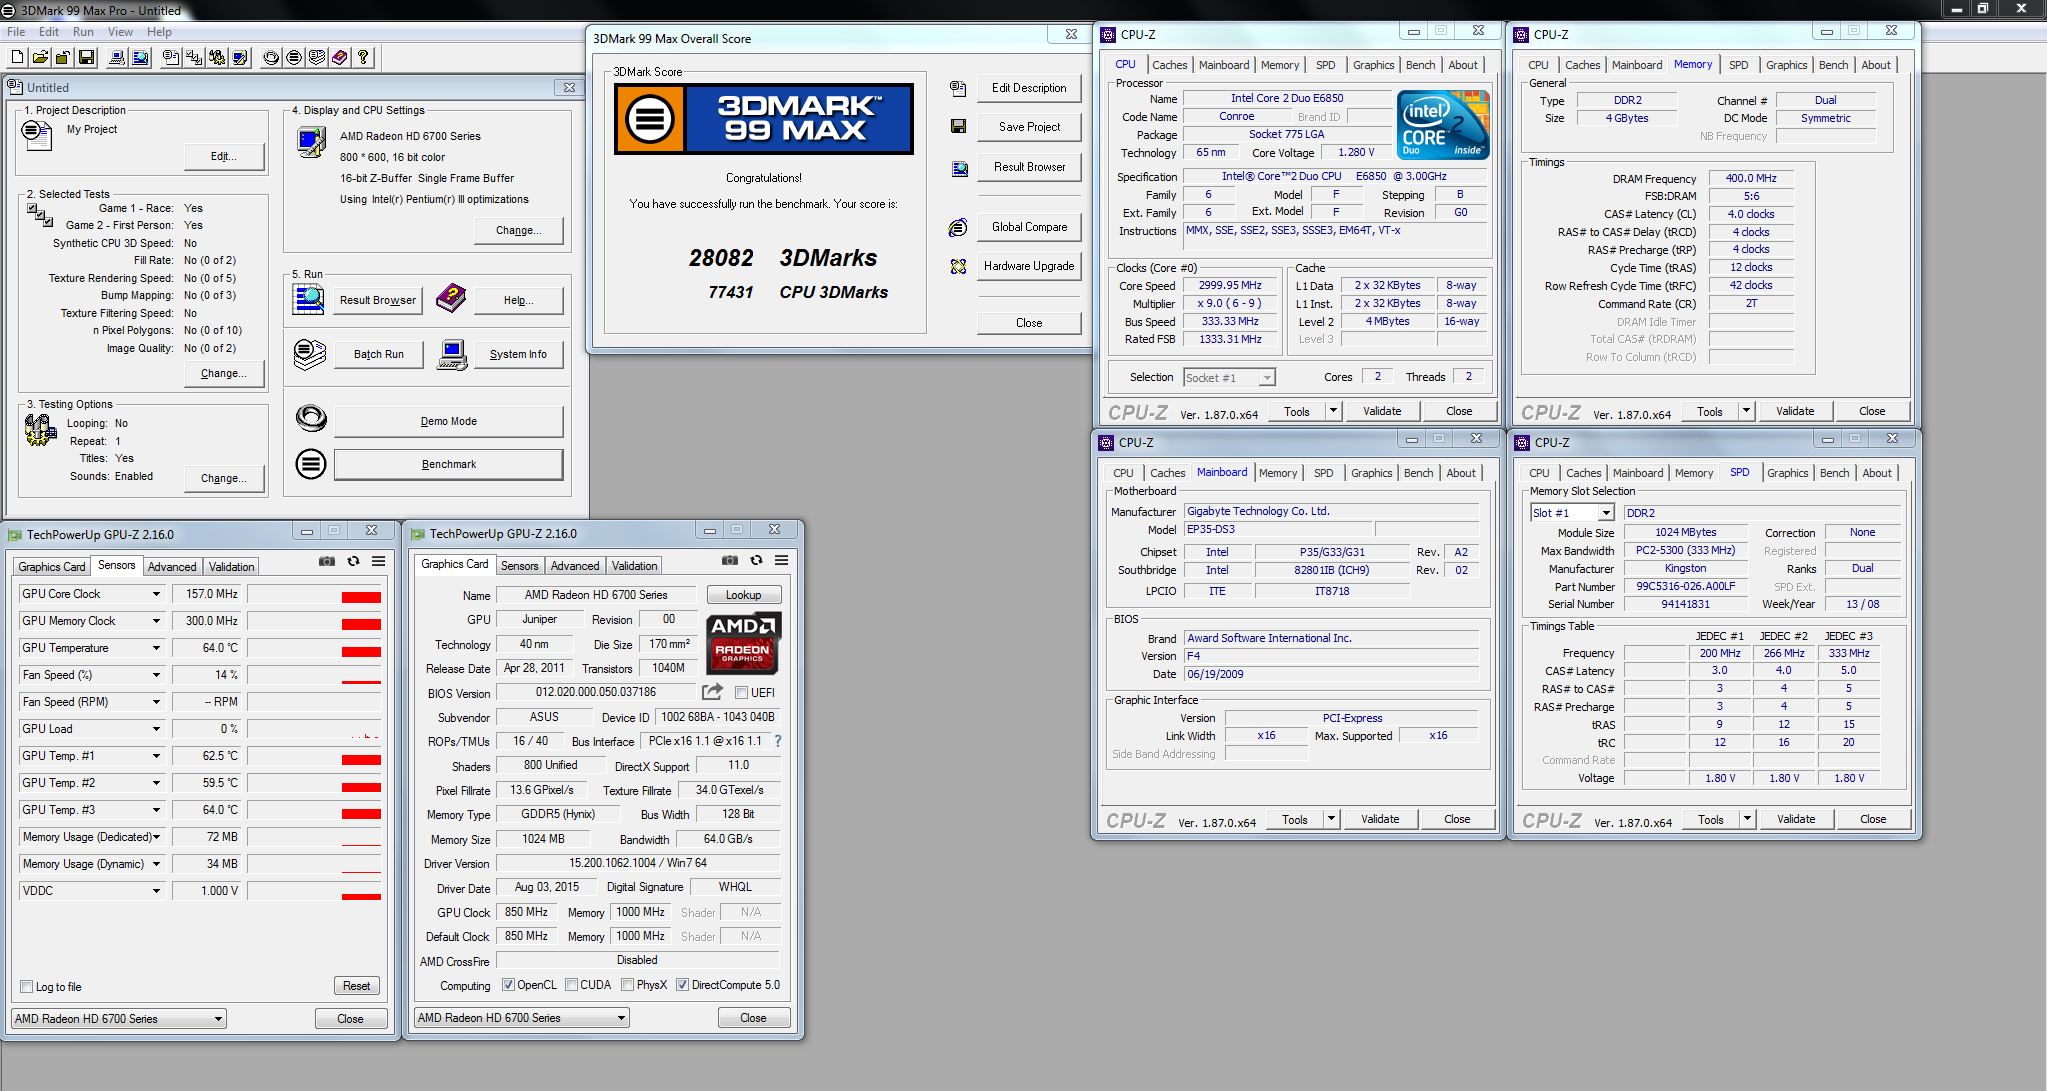Click the Demo Mode button
2047x1091 pixels.
pyautogui.click(x=448, y=421)
